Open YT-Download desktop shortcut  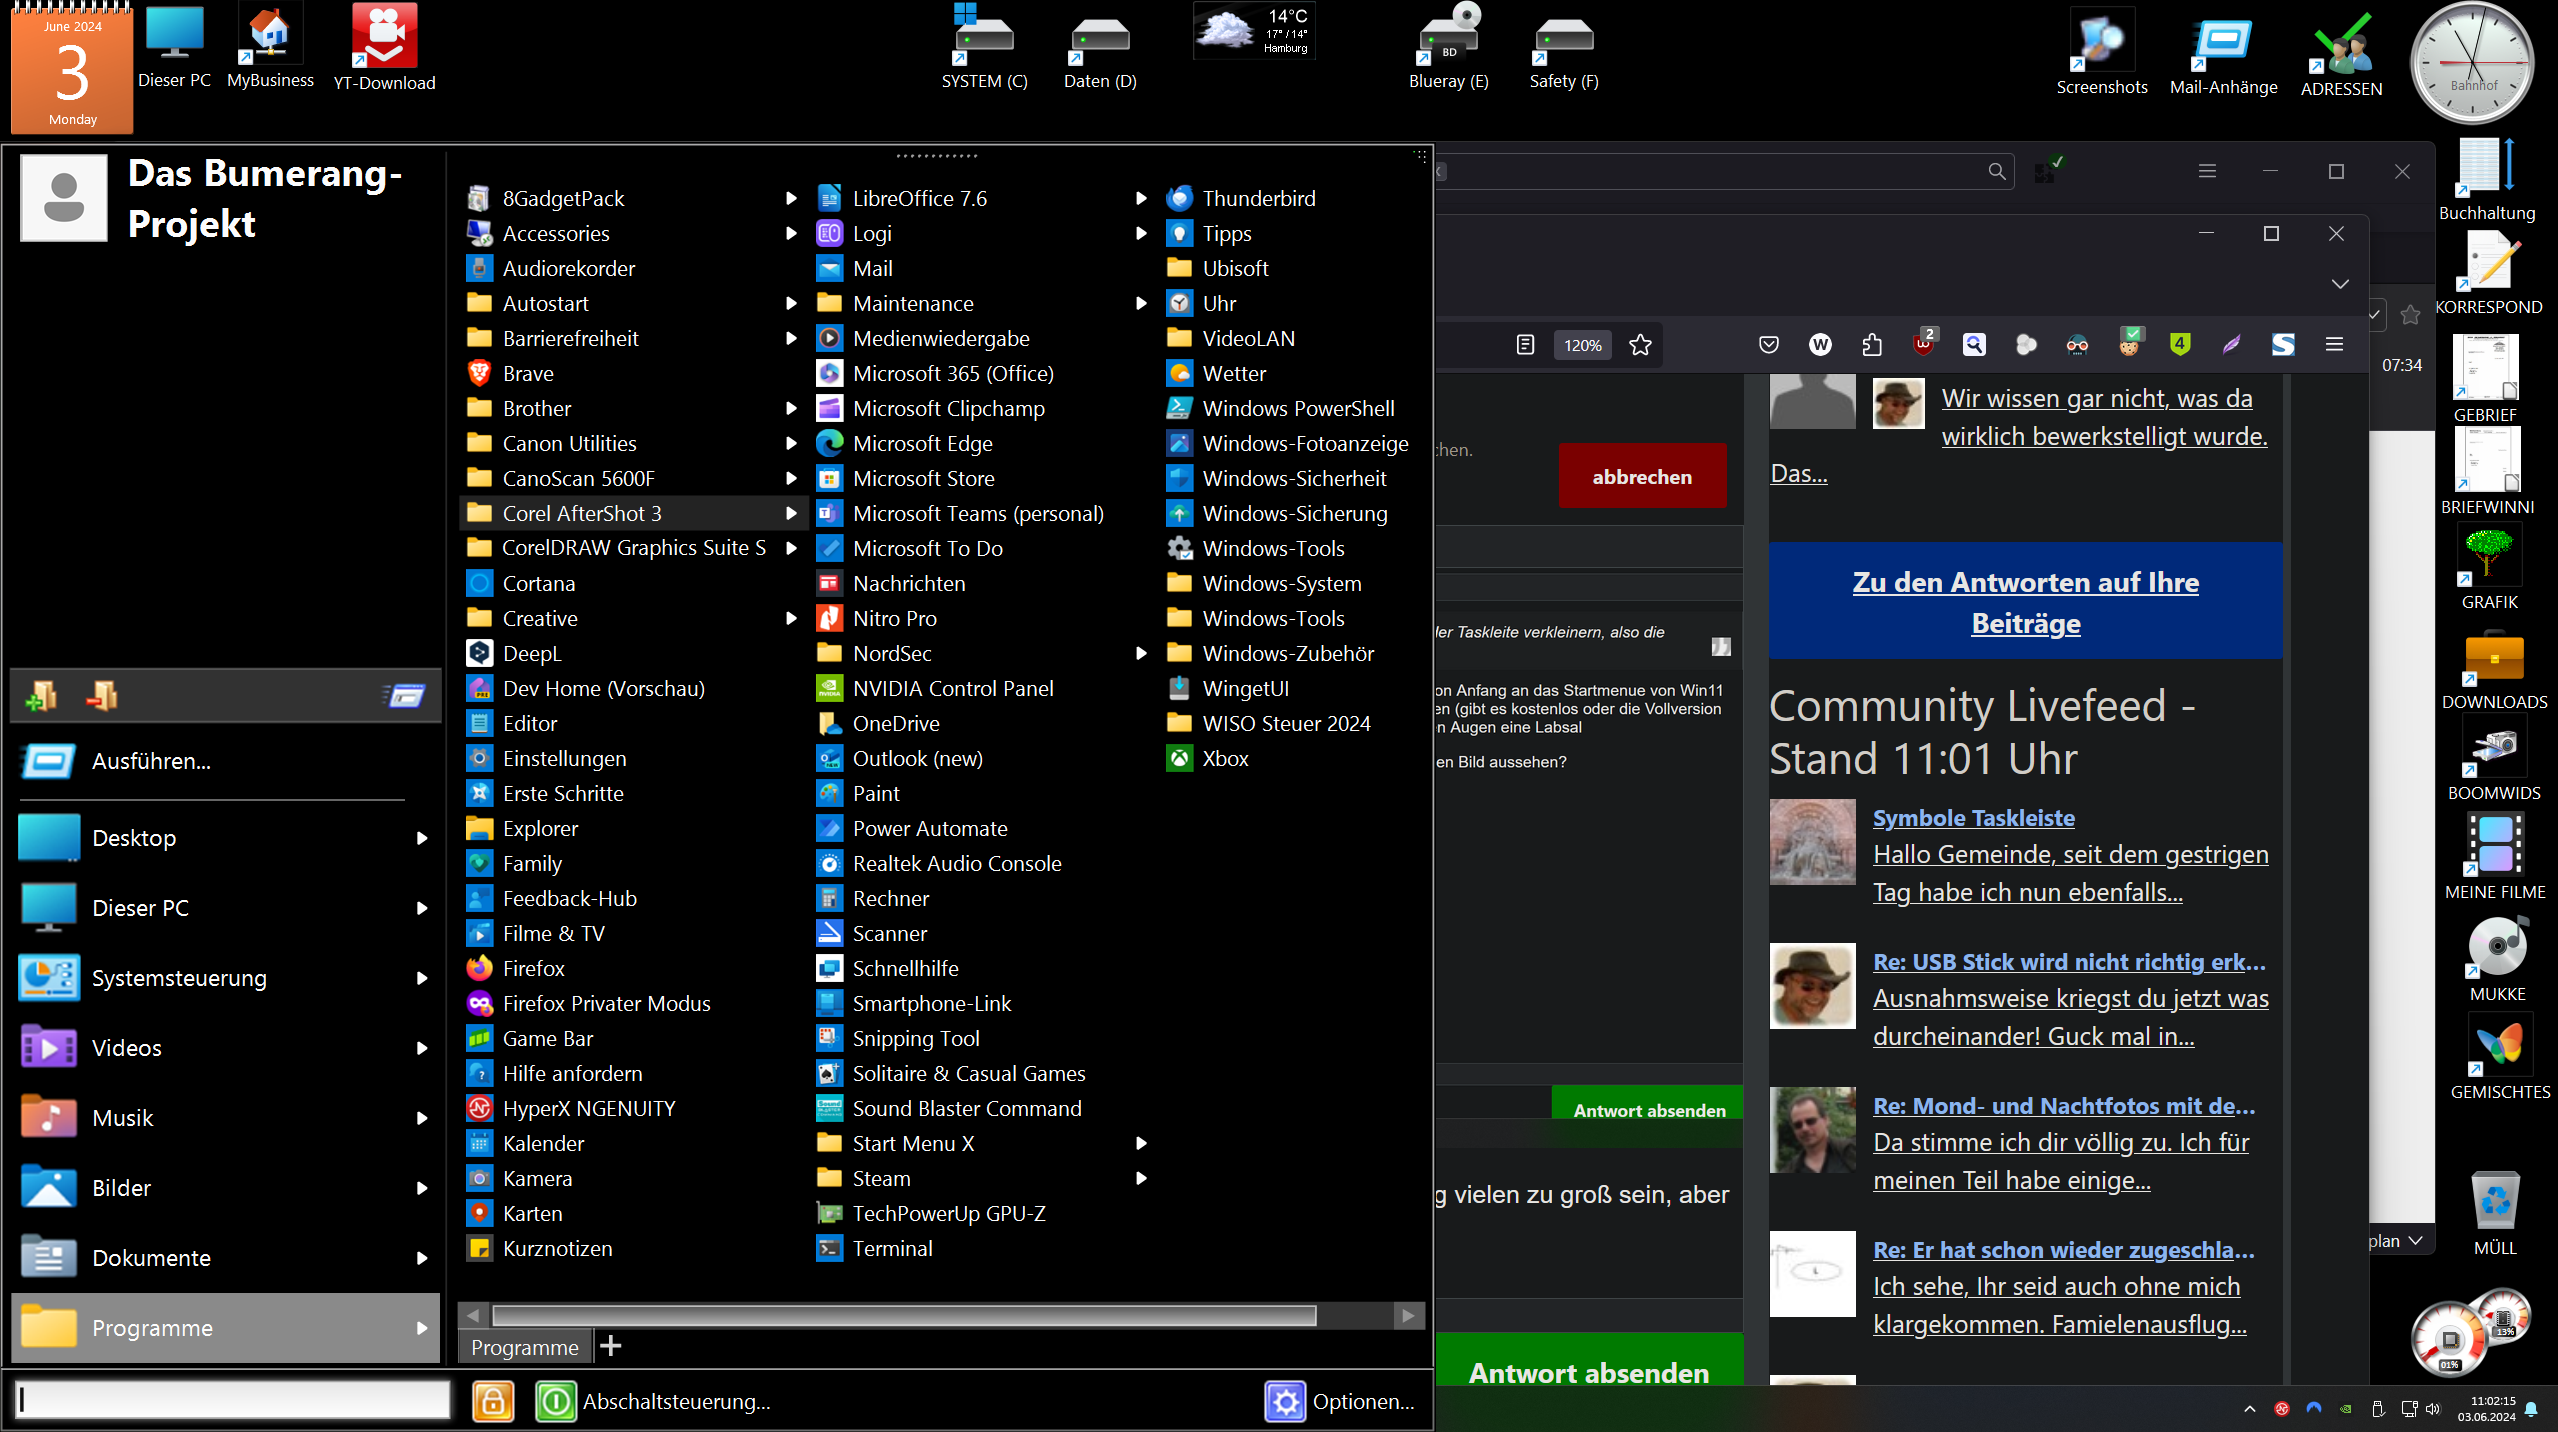384,47
